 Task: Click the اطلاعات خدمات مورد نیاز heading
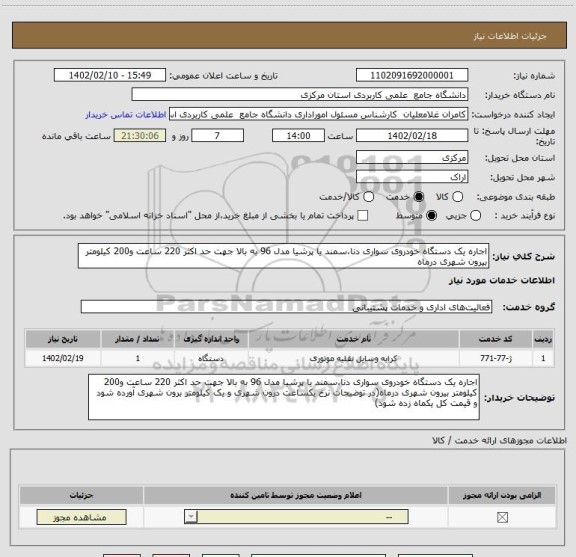(502, 280)
